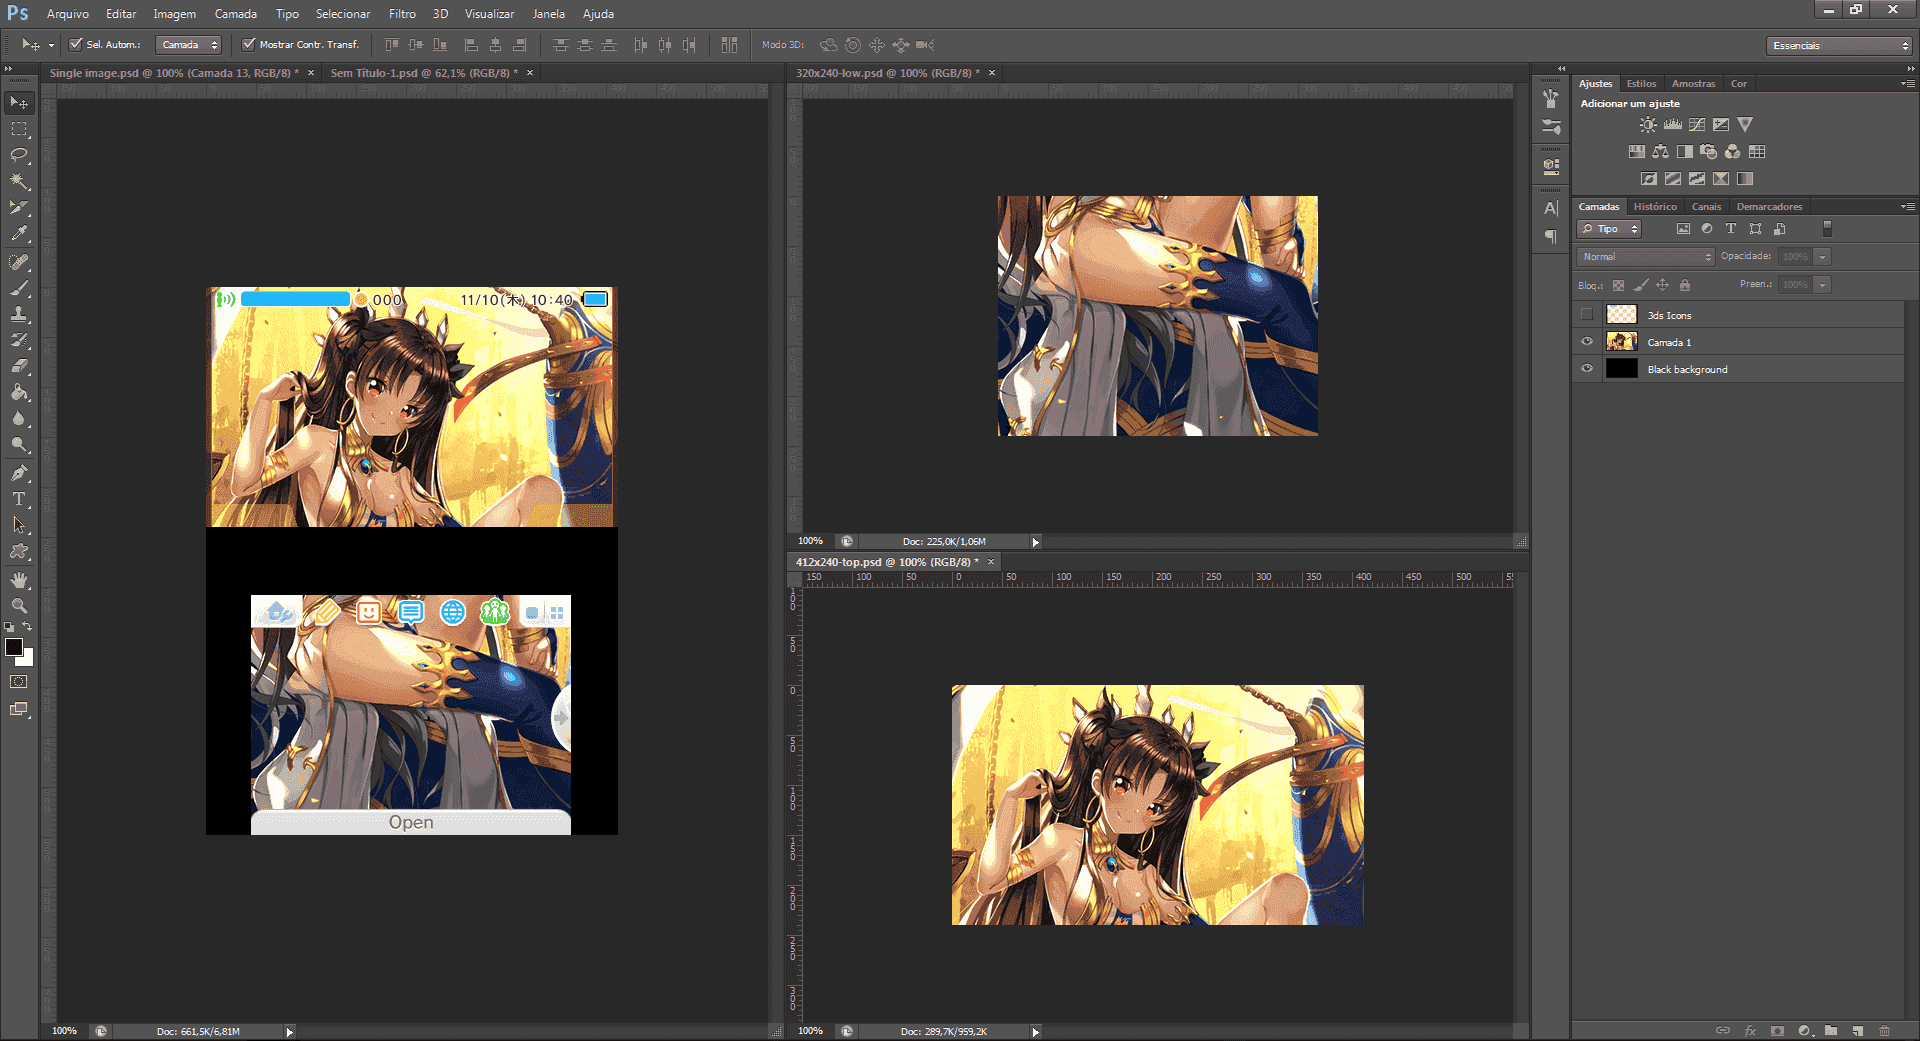
Task: Open the Normal blend mode dropdown
Action: 1646,257
